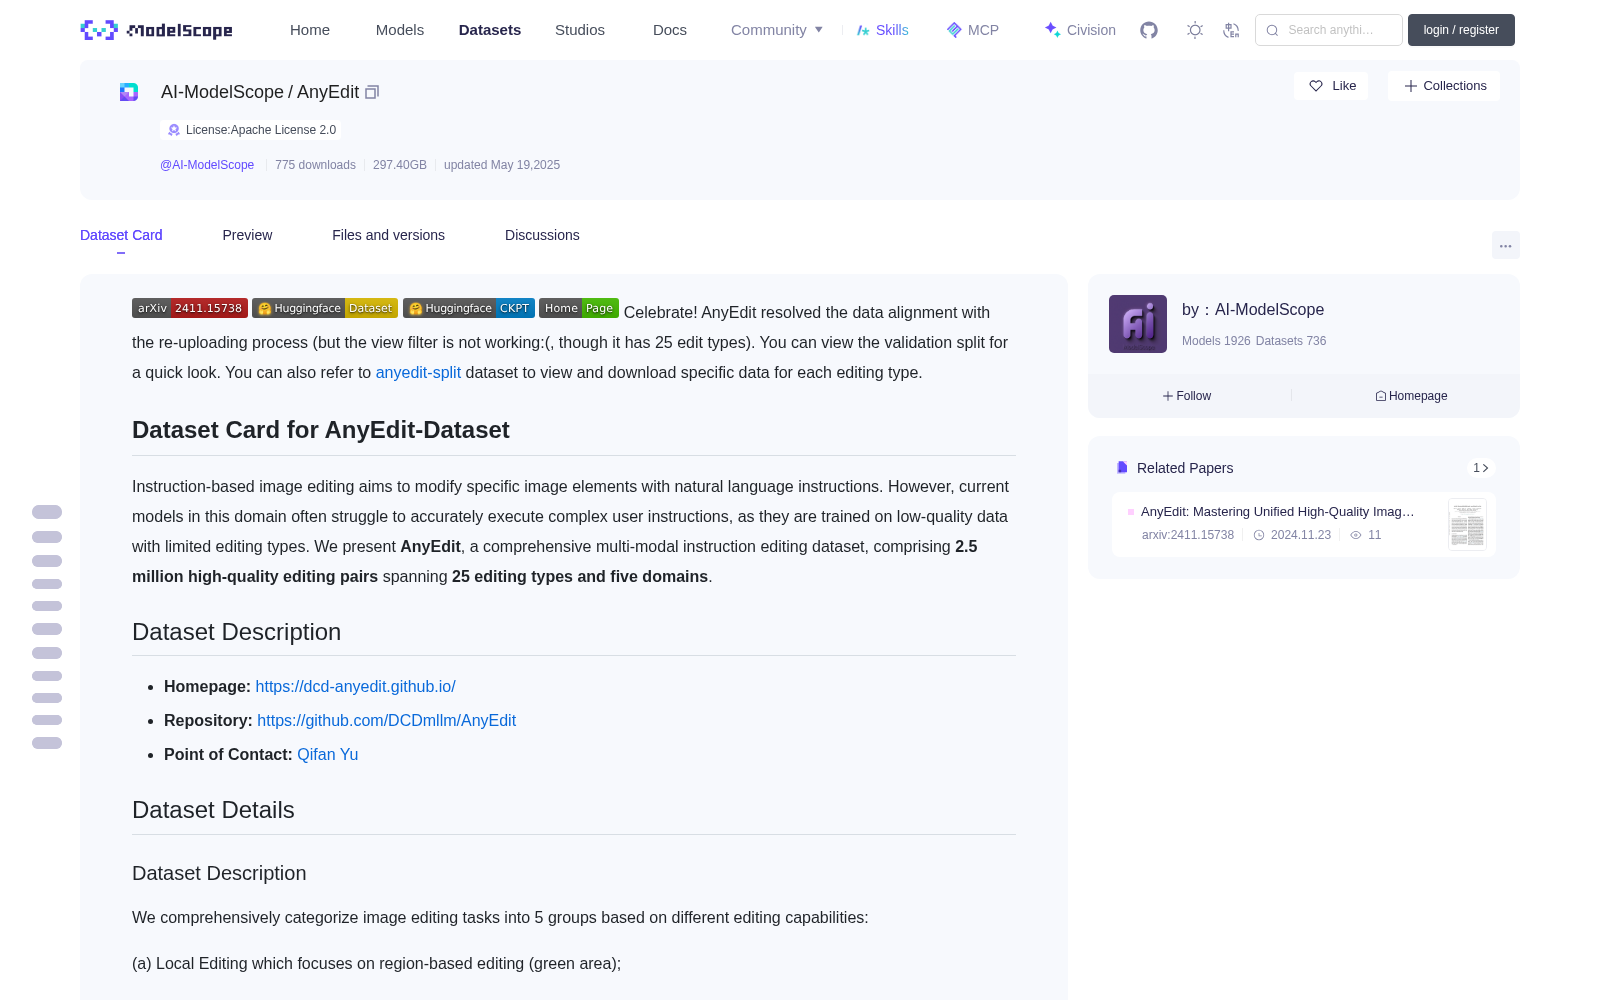
Task: Open the Home Page badge
Action: click(579, 308)
